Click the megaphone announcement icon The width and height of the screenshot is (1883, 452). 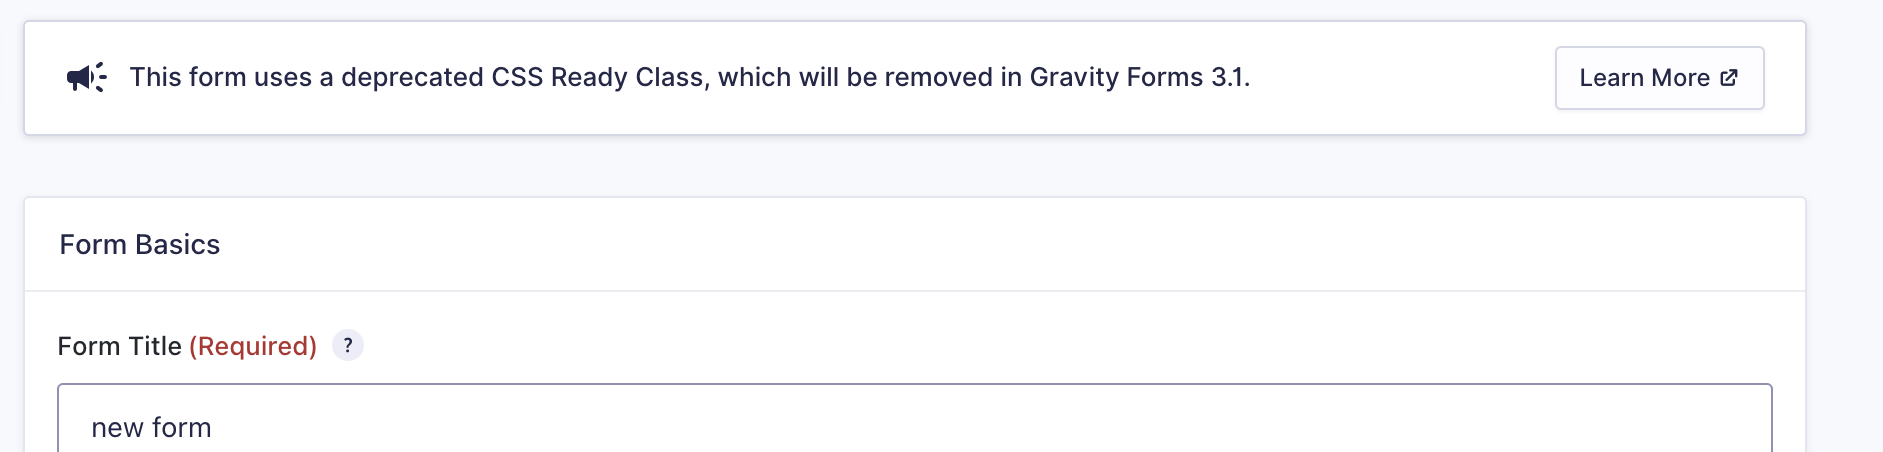pos(87,77)
